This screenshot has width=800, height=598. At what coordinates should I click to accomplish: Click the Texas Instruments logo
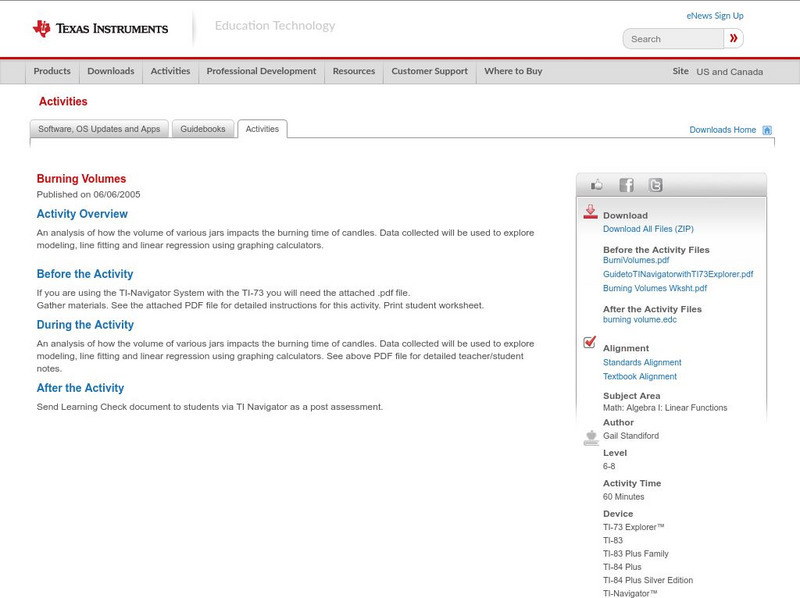point(100,28)
